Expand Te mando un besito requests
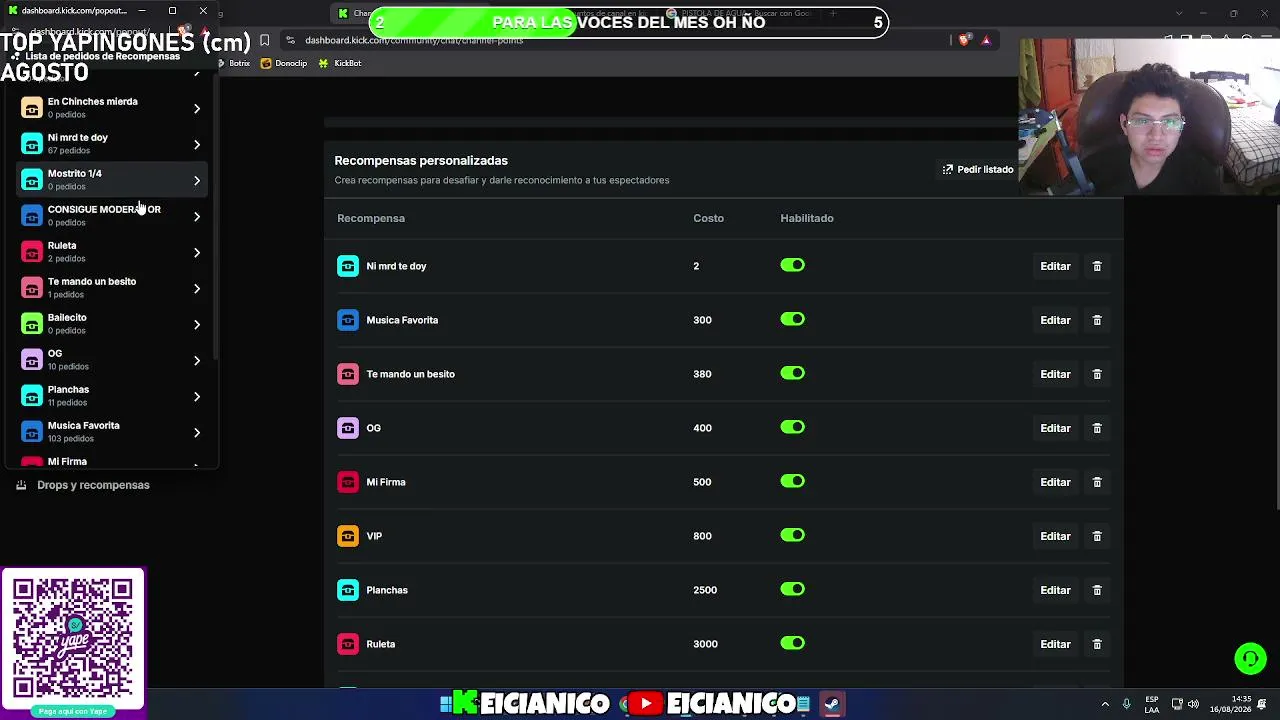 point(197,288)
